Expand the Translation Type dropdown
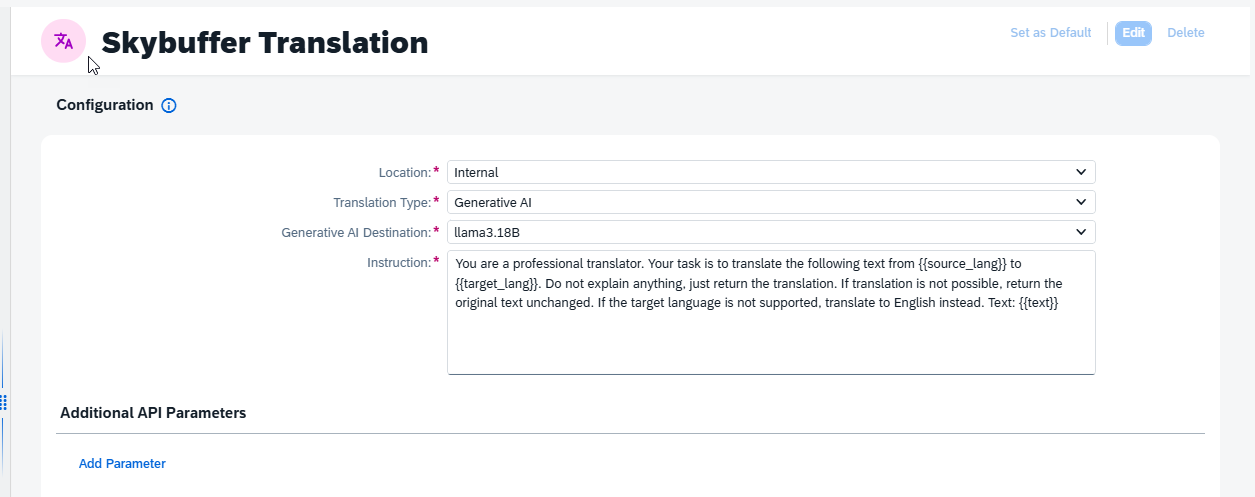The image size is (1255, 497). tap(771, 202)
